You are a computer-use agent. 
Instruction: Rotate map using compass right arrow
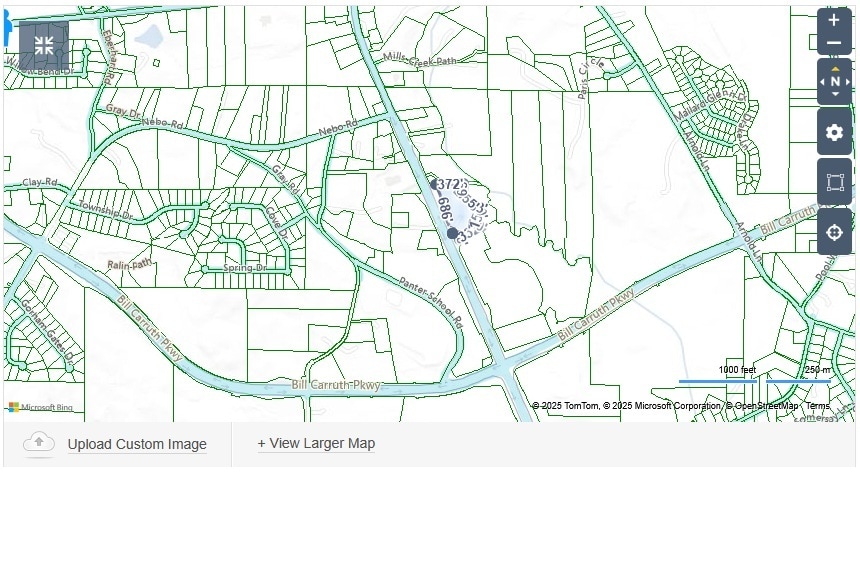click(x=847, y=82)
